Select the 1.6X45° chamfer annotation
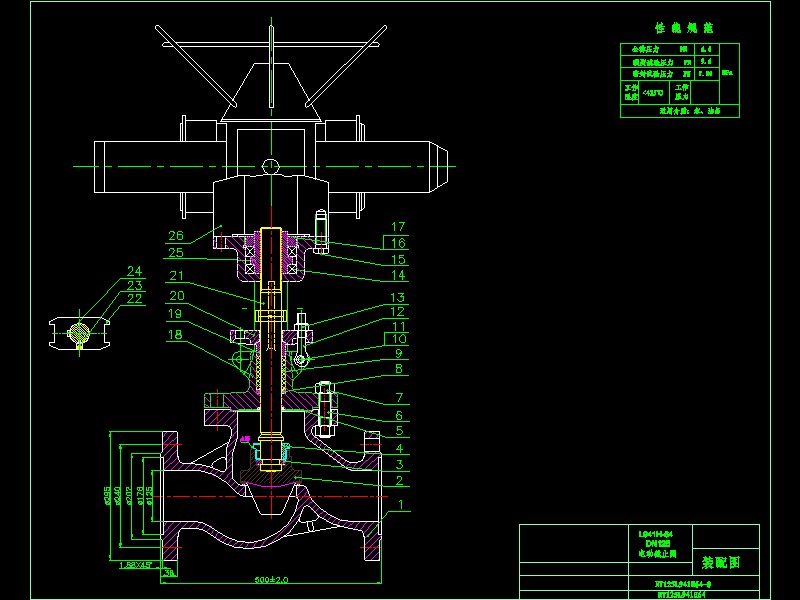 coord(134,563)
